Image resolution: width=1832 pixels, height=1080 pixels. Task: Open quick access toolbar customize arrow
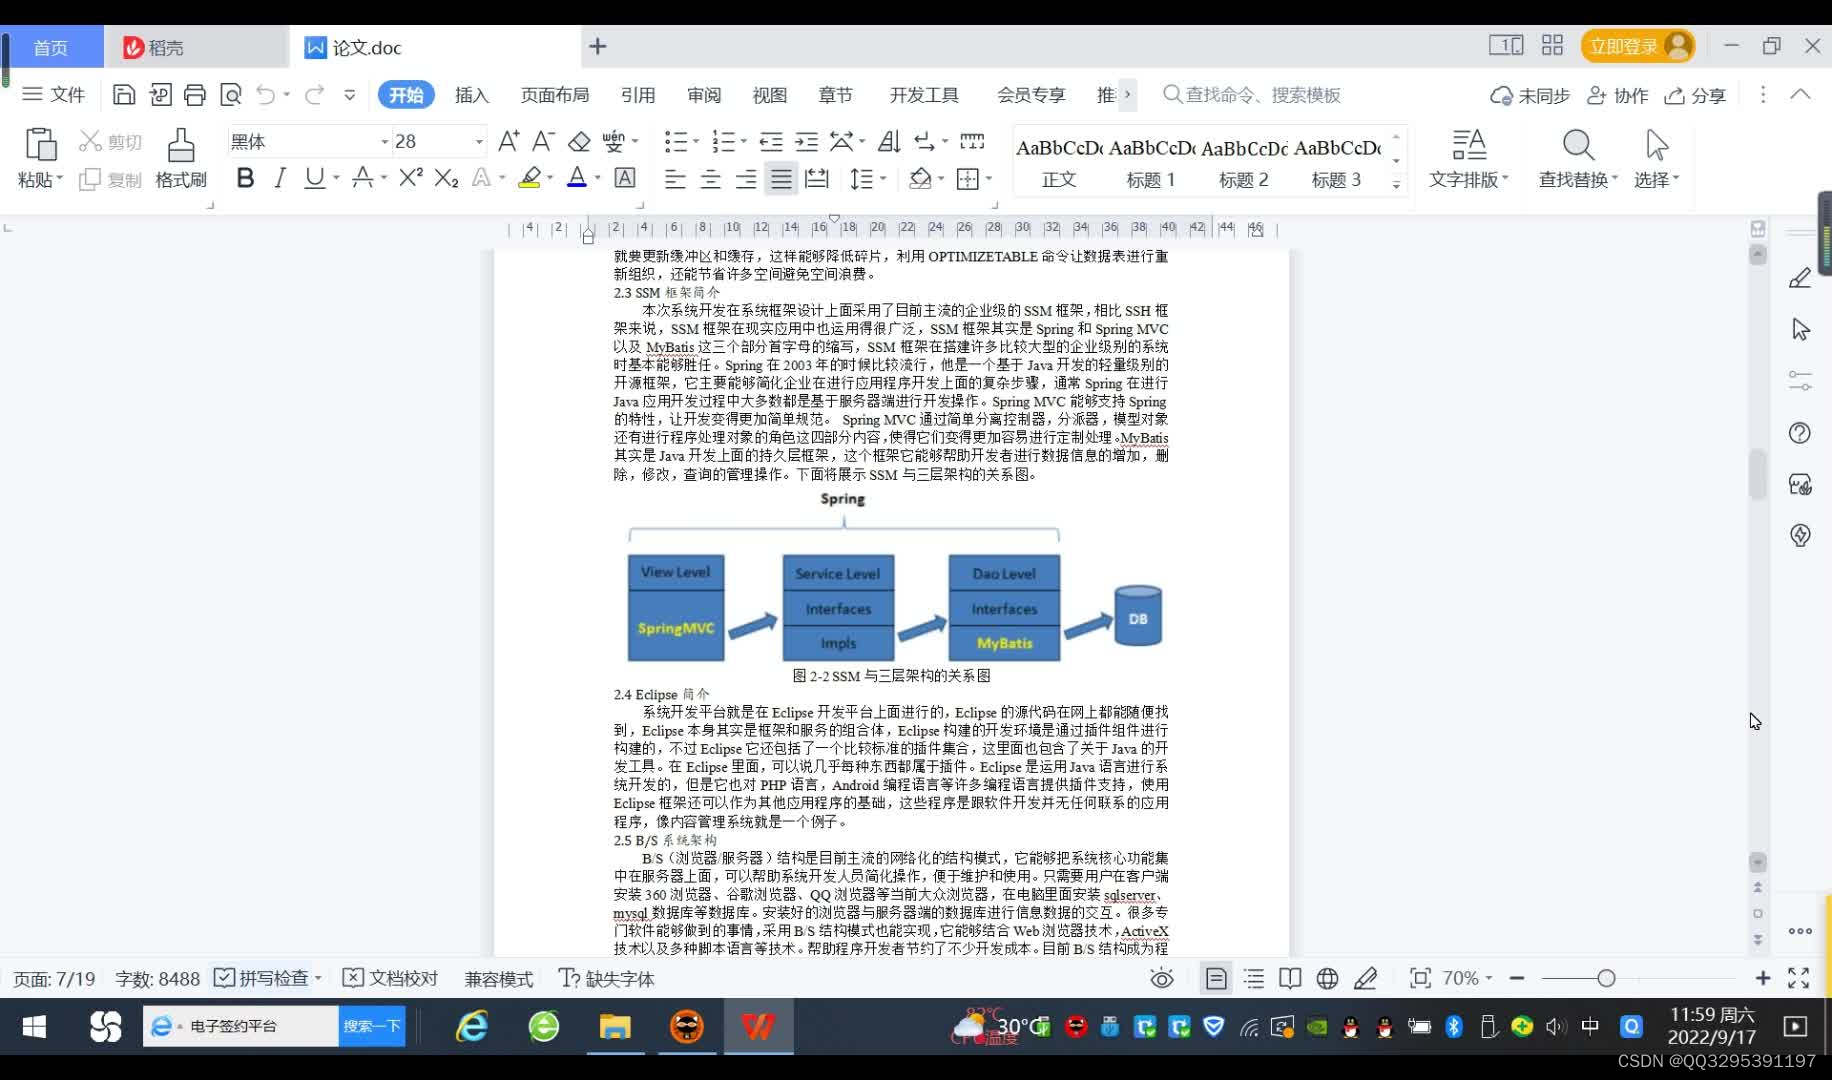click(349, 95)
